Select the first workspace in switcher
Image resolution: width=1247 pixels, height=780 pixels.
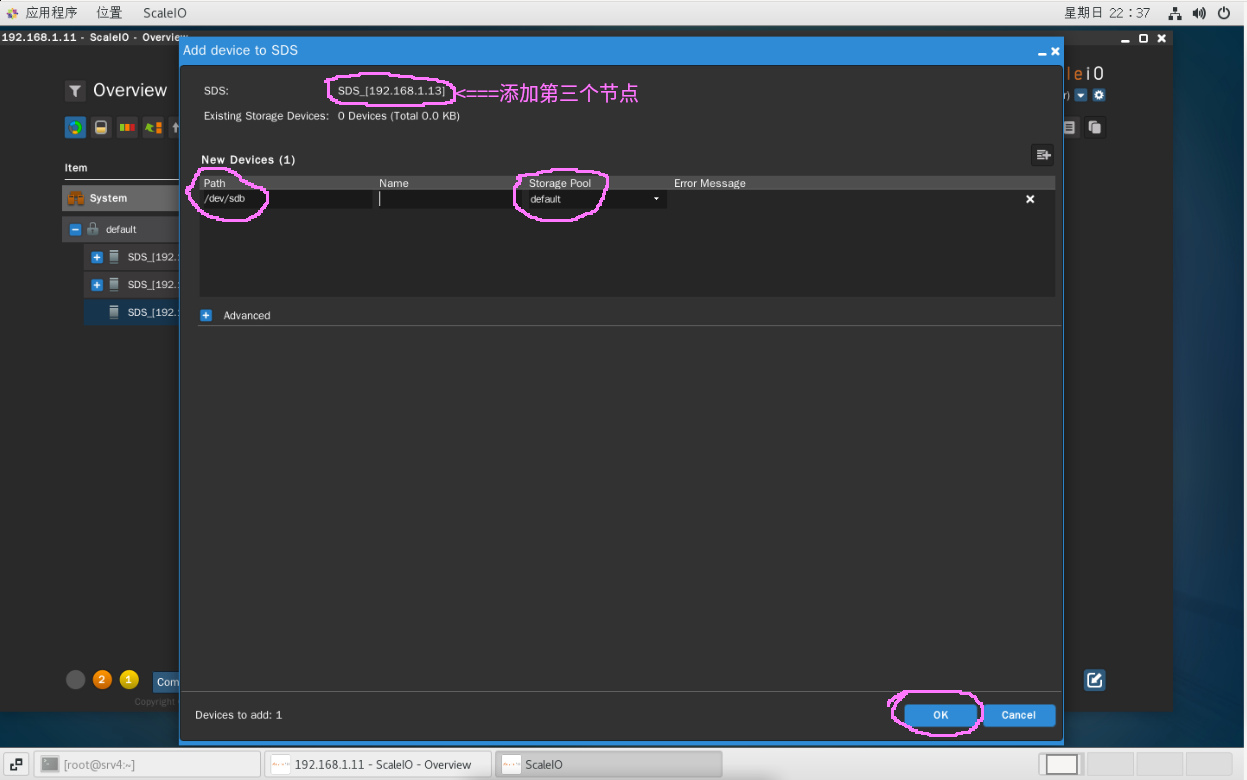tap(1062, 764)
